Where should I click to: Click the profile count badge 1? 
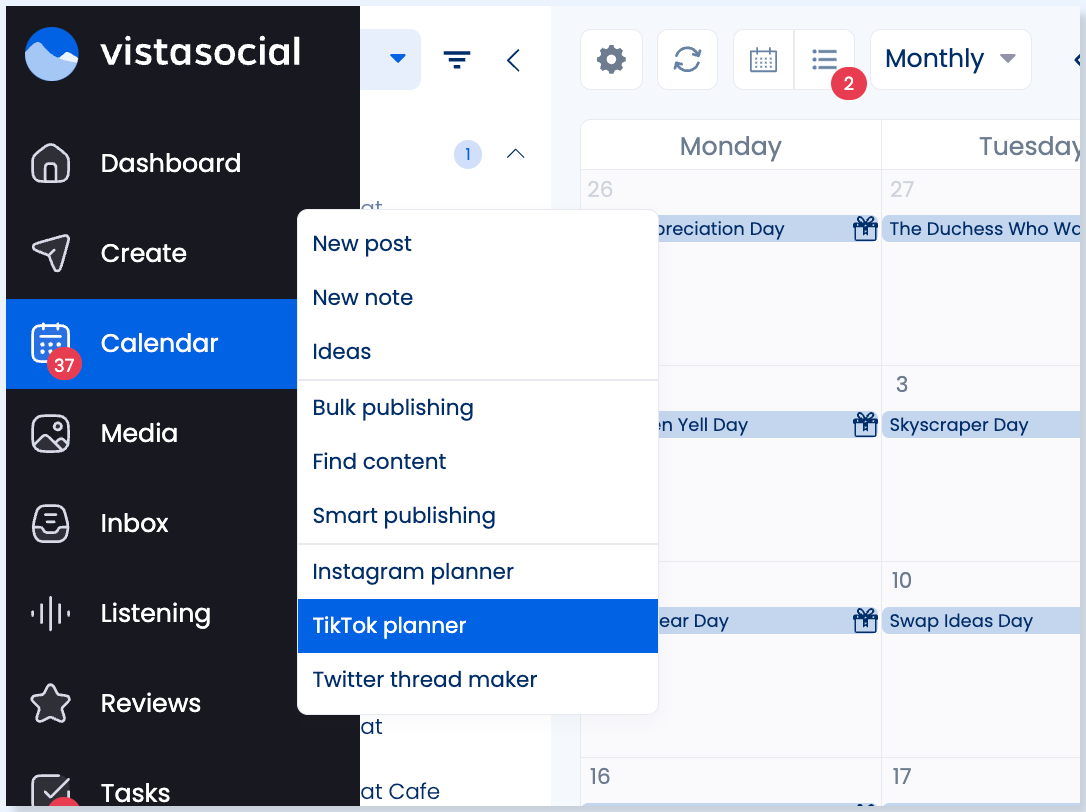[468, 154]
